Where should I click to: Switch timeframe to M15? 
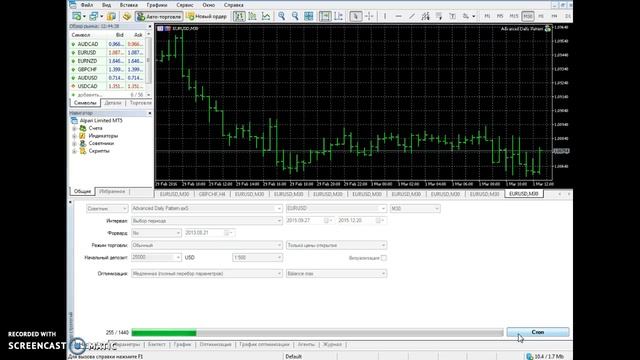point(514,16)
